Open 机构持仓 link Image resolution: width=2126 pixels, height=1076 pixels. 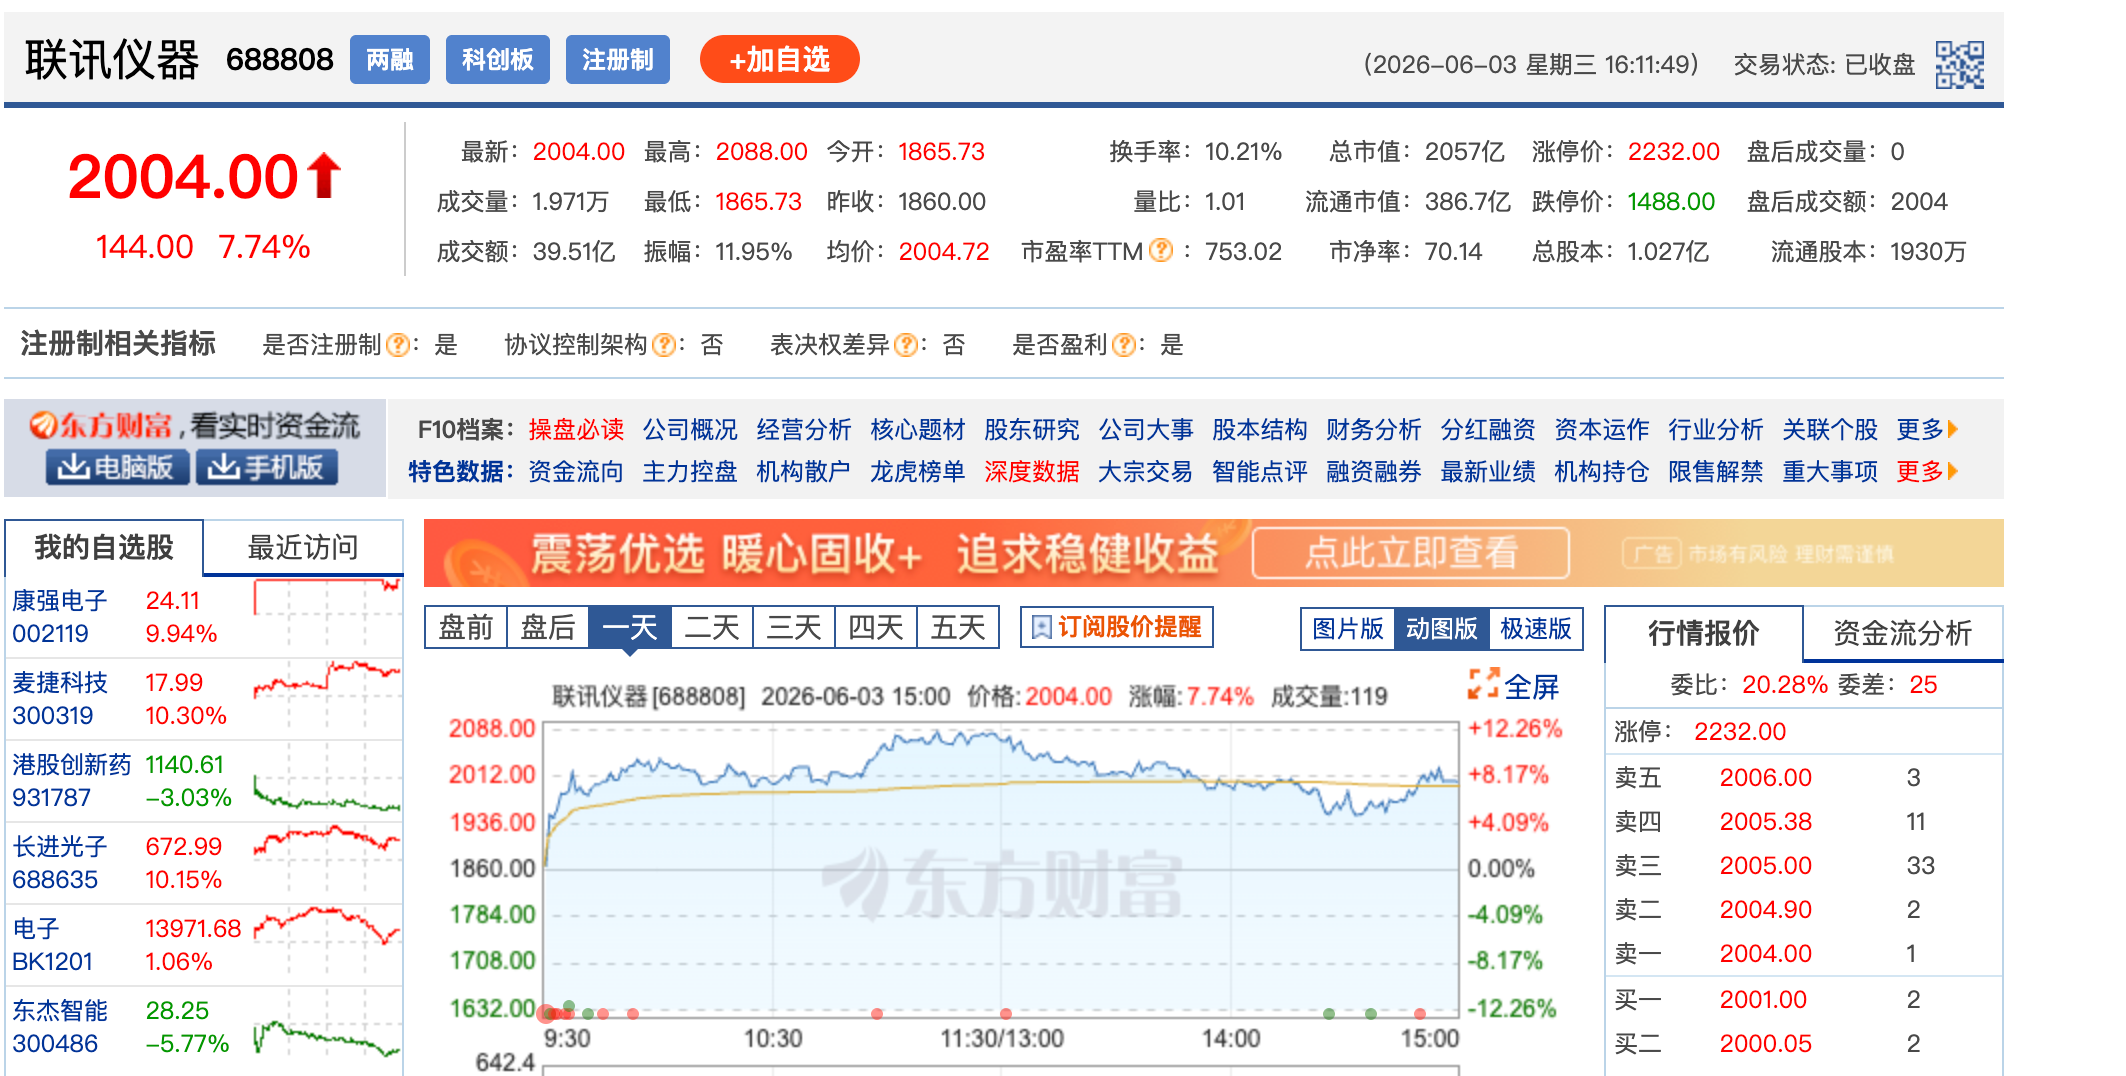coord(1602,471)
